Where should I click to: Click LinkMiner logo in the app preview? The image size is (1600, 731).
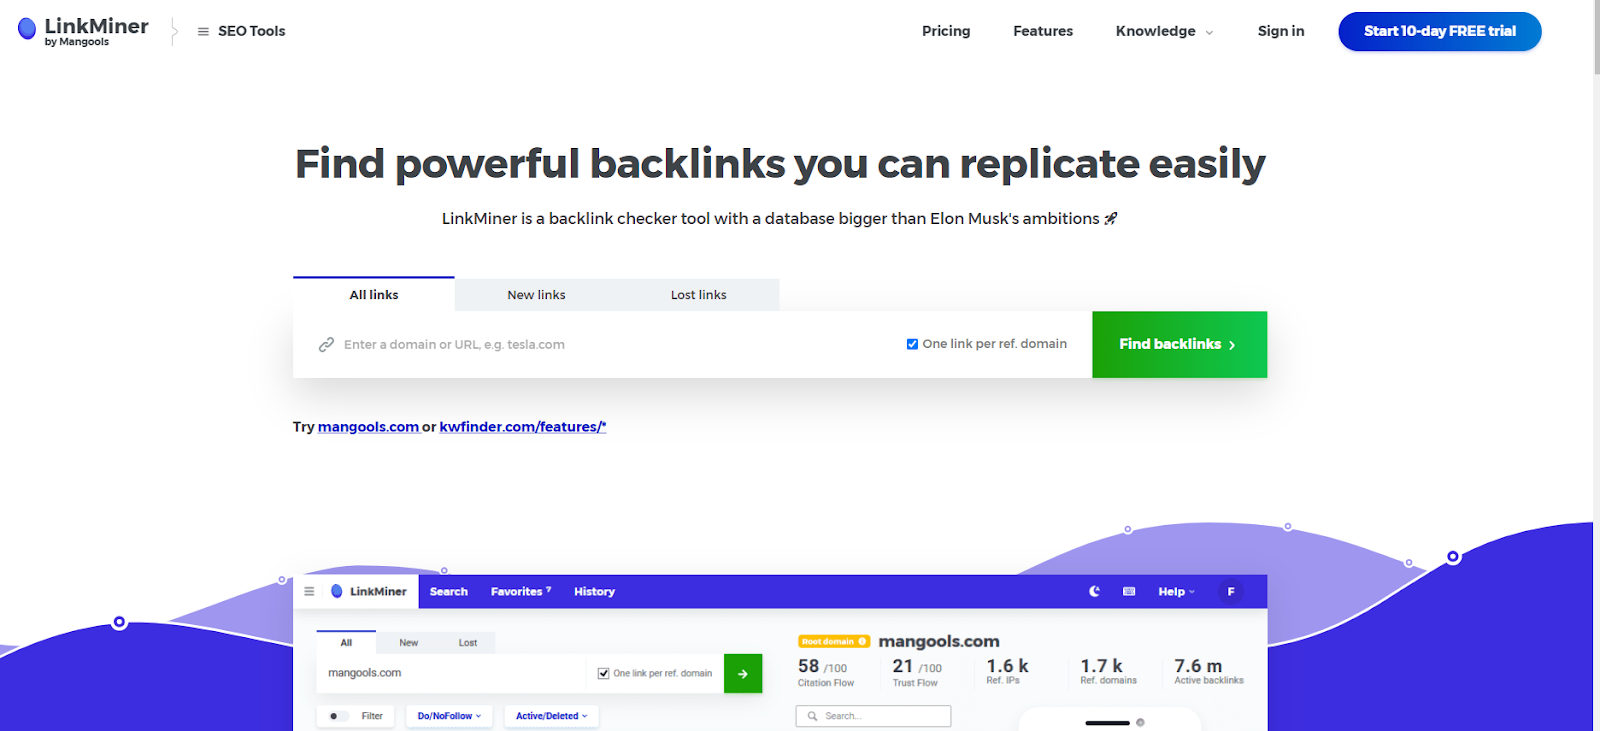click(368, 591)
